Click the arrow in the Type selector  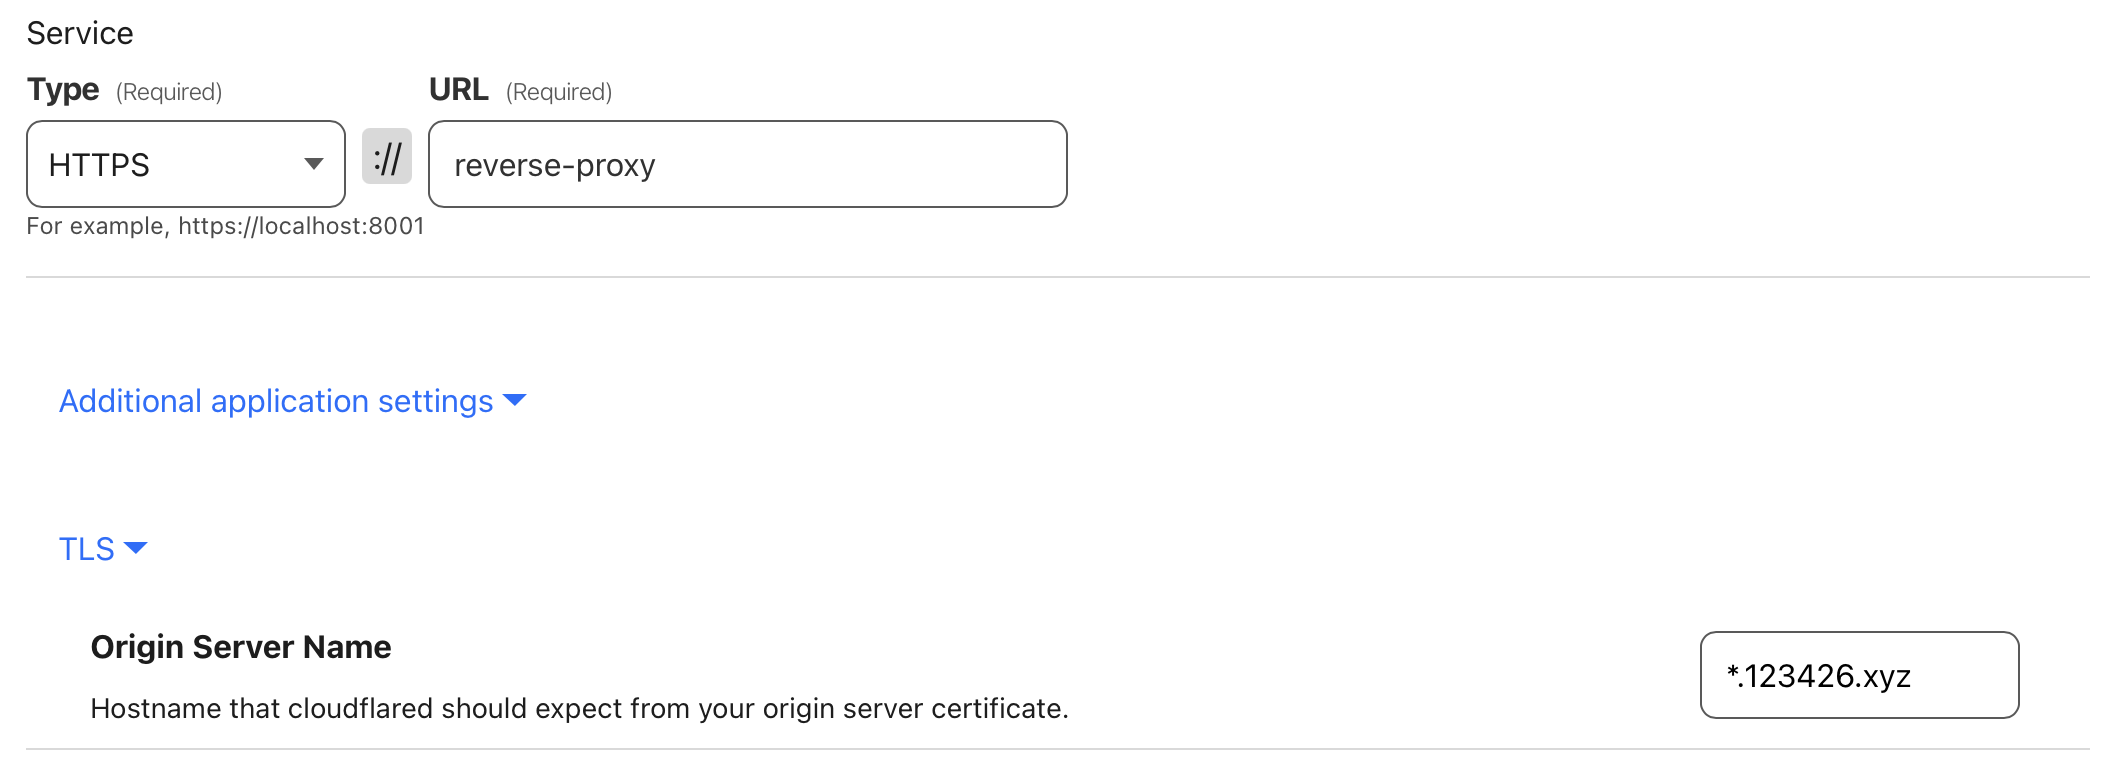click(x=314, y=164)
